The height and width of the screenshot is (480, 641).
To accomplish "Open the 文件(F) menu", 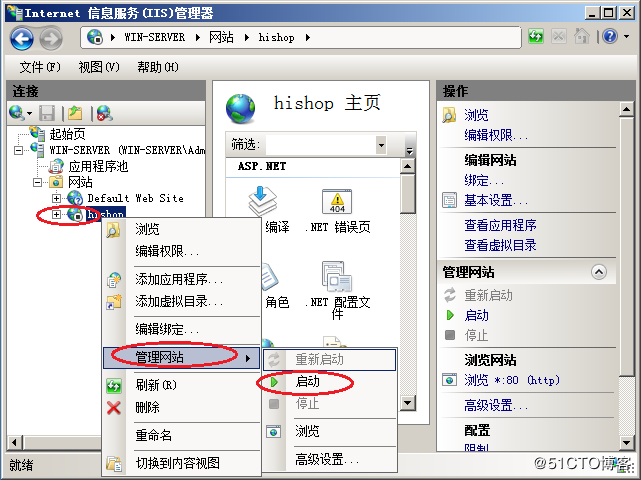I will (x=40, y=67).
